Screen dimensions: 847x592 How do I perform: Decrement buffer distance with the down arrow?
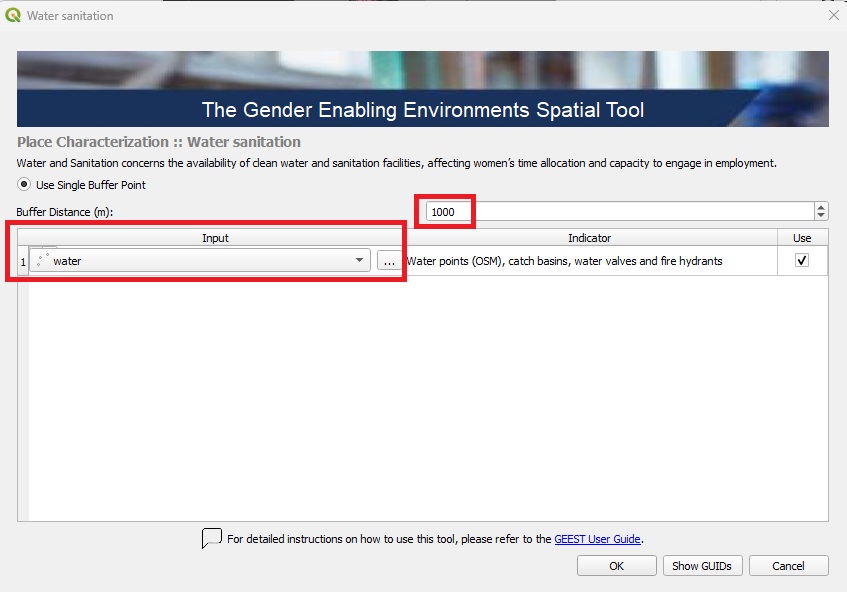coord(822,215)
